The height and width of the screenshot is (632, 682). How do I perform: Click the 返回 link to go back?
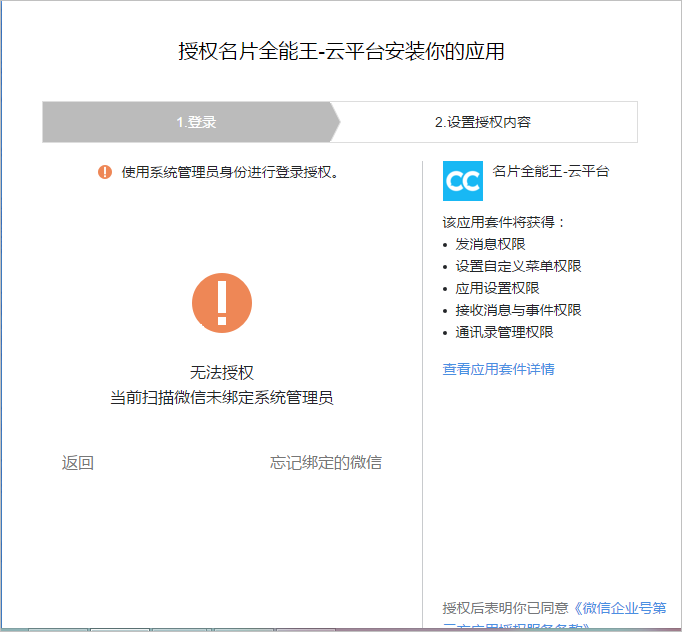(x=78, y=462)
